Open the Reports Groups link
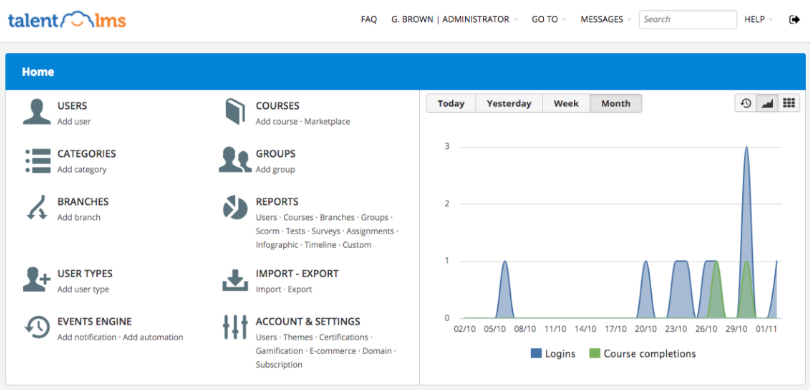 [375, 217]
